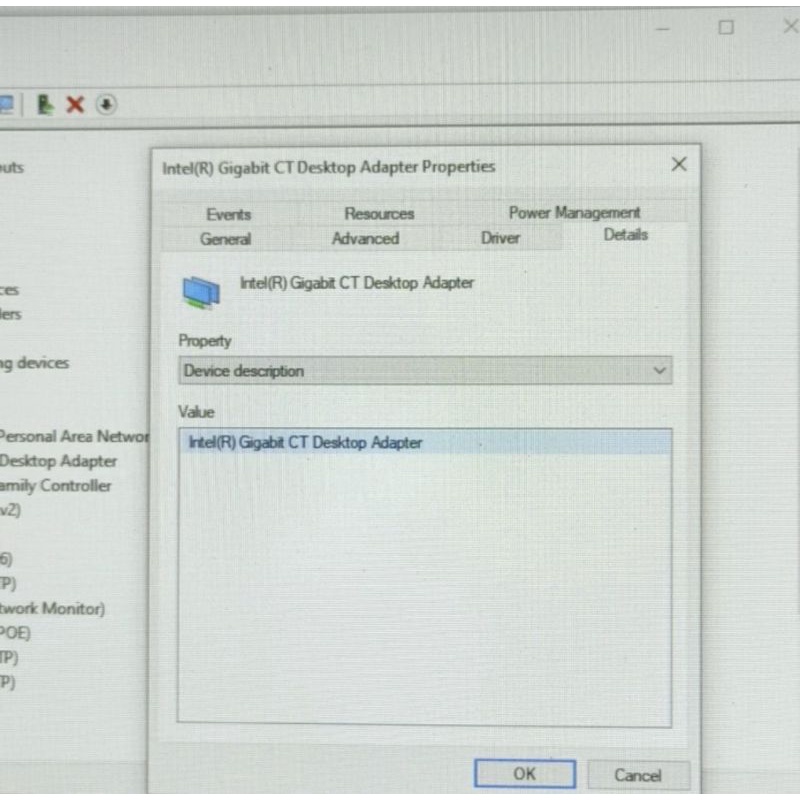This screenshot has height=800, width=800.
Task: Open the Resources tab
Action: pyautogui.click(x=379, y=214)
